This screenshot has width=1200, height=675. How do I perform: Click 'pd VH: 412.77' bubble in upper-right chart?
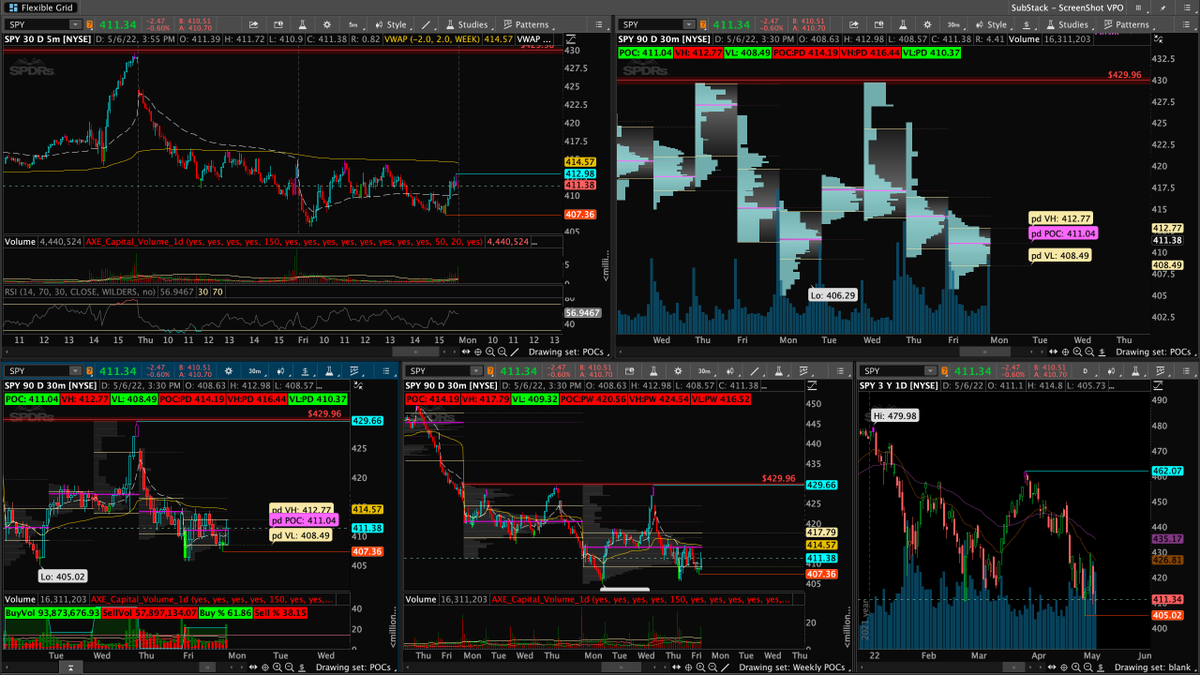(1062, 217)
